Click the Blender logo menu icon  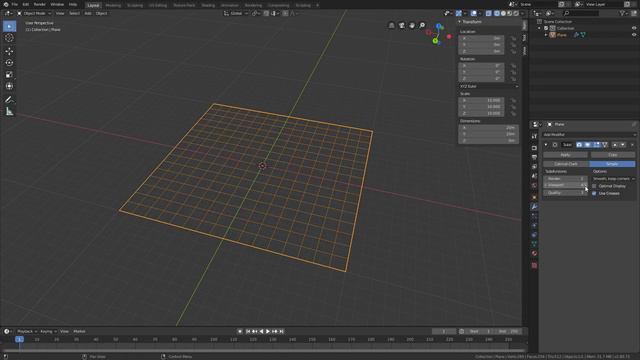pyautogui.click(x=6, y=4)
